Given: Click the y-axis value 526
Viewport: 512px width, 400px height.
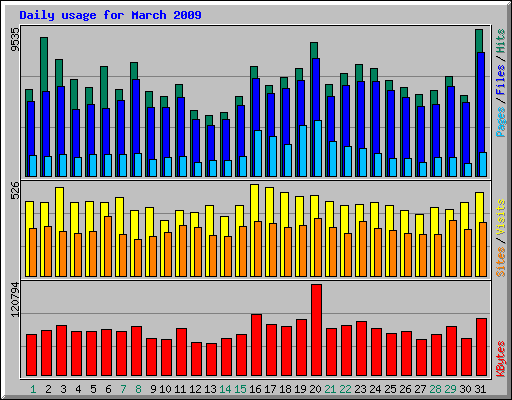Looking at the screenshot, I should [x=15, y=190].
